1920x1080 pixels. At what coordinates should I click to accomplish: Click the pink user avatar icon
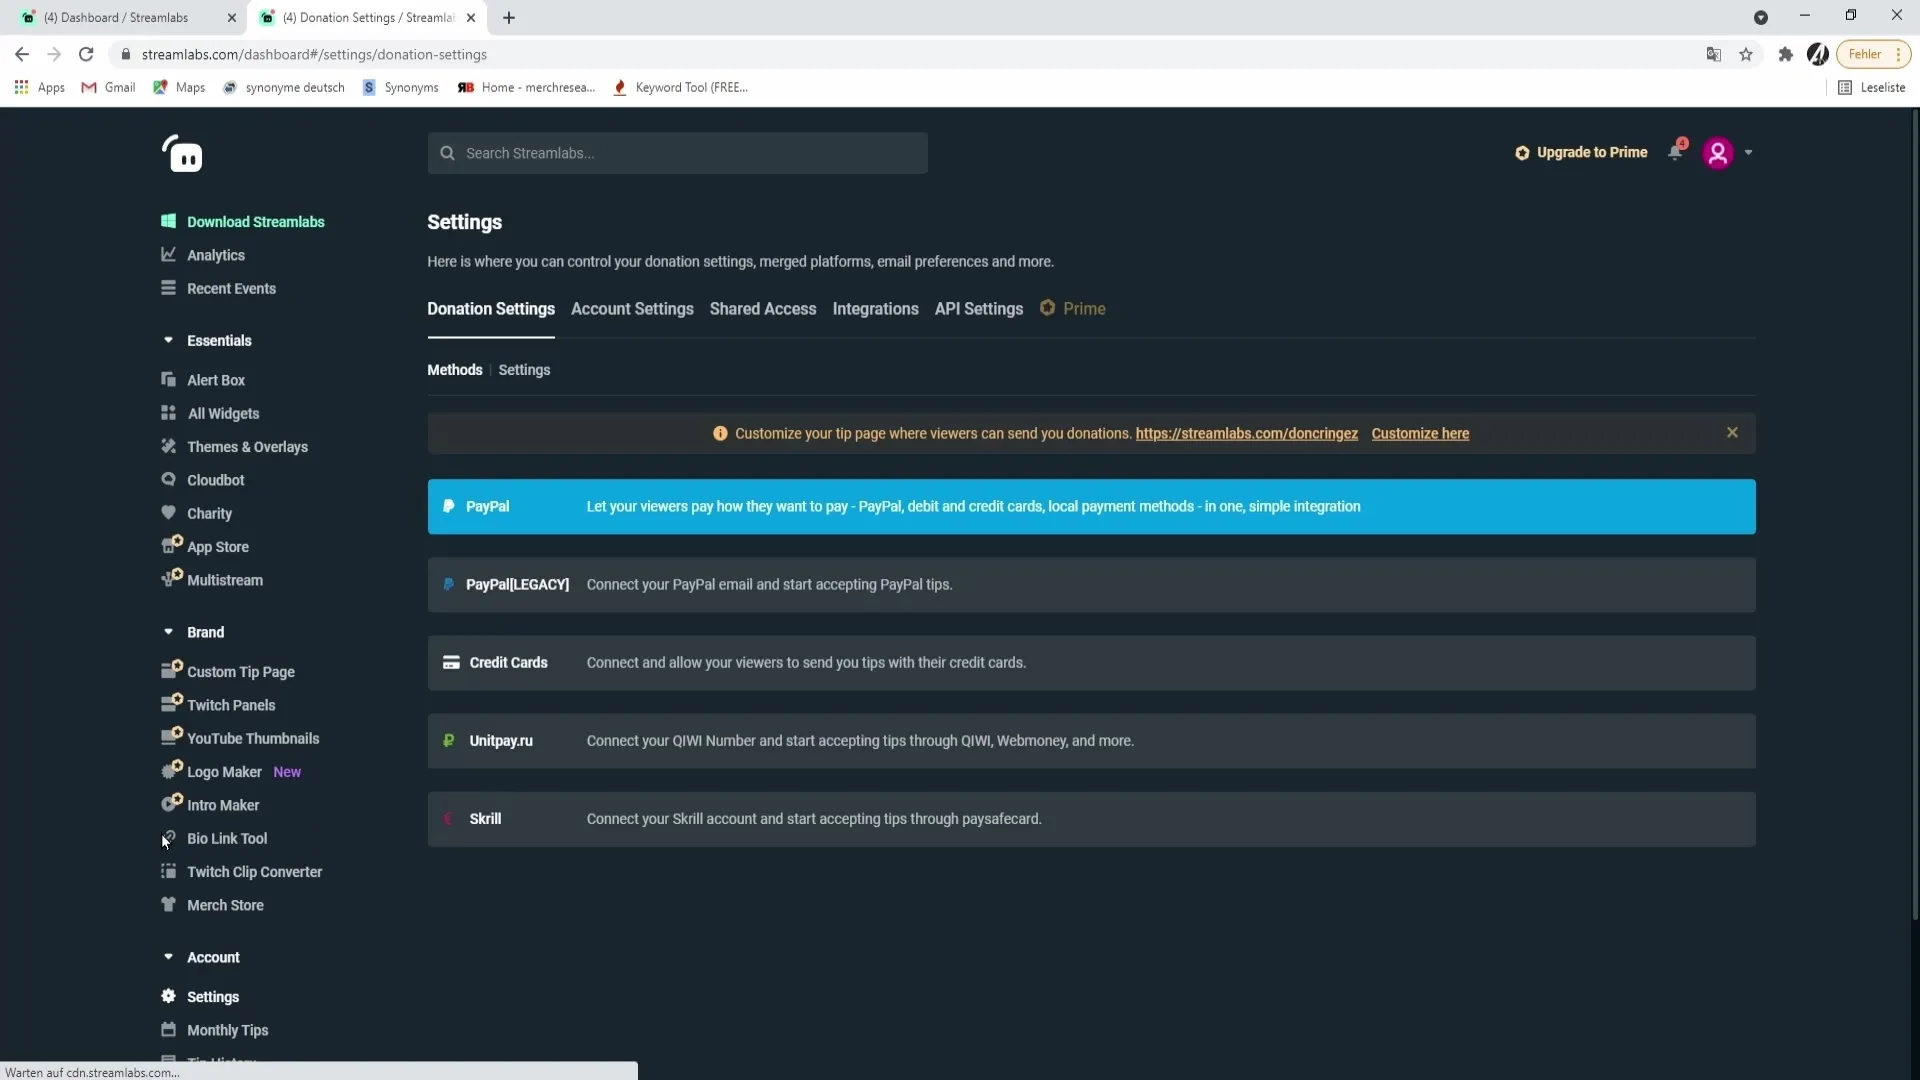tap(1718, 153)
